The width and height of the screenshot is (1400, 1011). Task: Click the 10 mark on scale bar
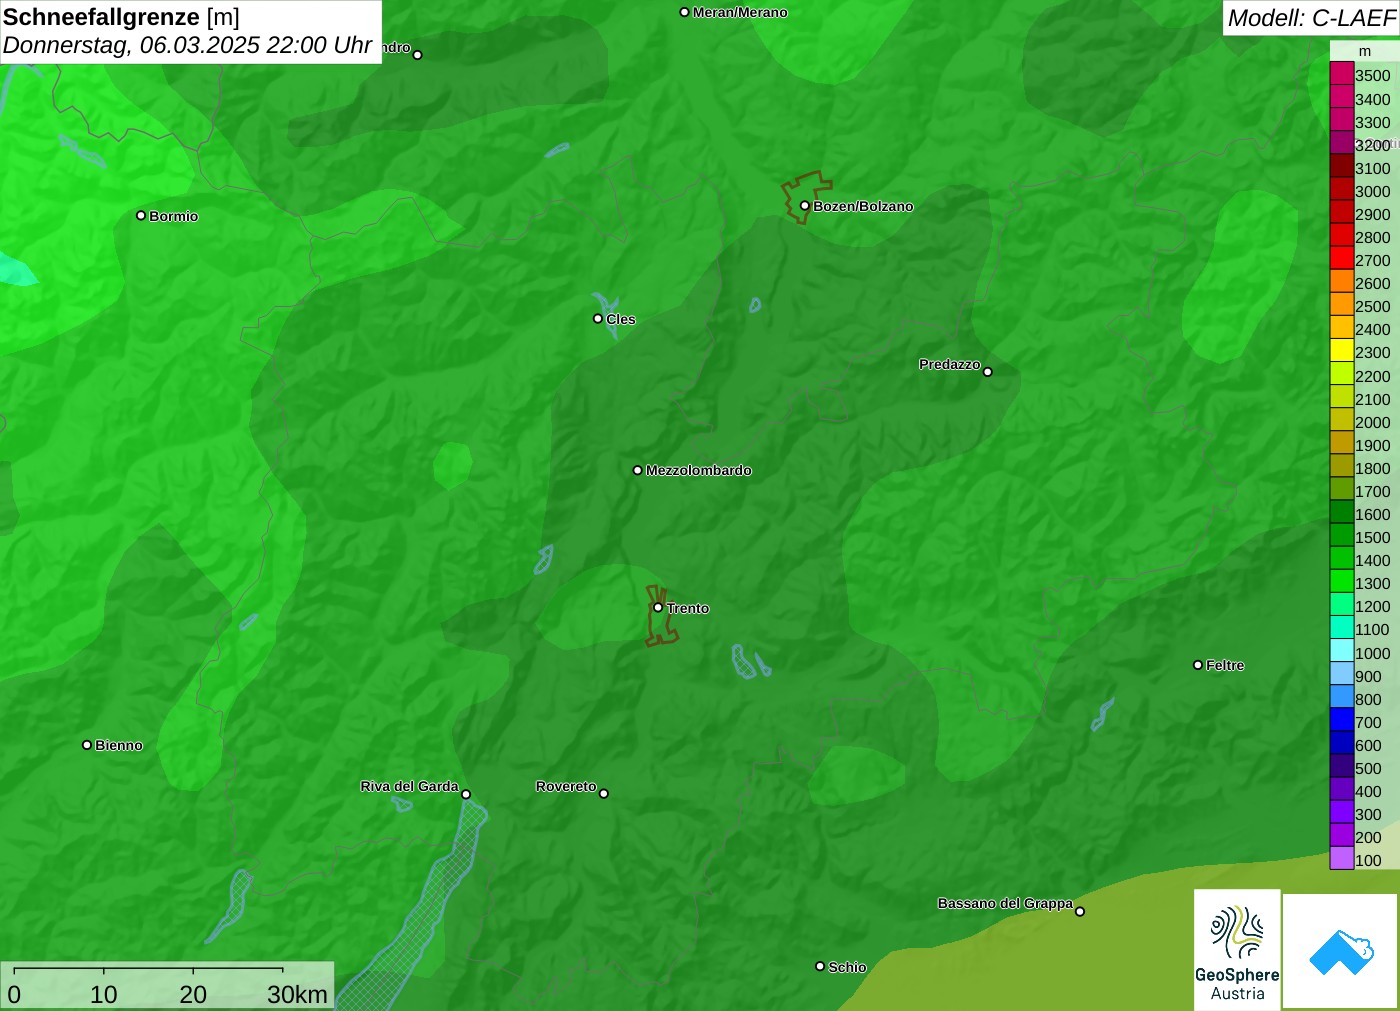104,994
